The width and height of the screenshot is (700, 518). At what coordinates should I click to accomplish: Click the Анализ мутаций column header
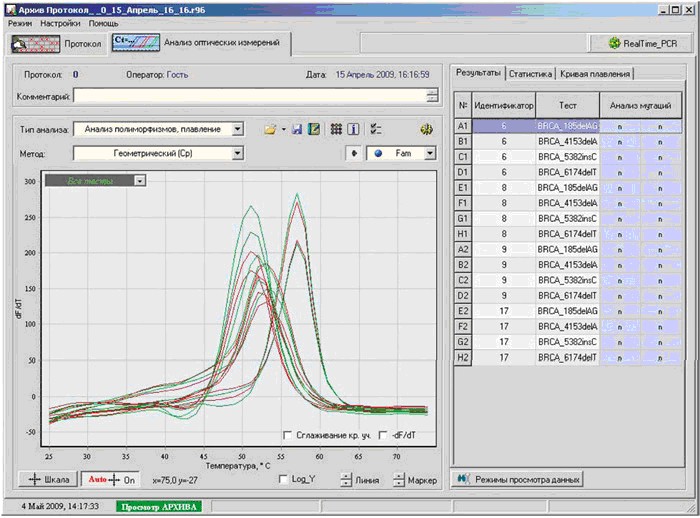coord(641,106)
